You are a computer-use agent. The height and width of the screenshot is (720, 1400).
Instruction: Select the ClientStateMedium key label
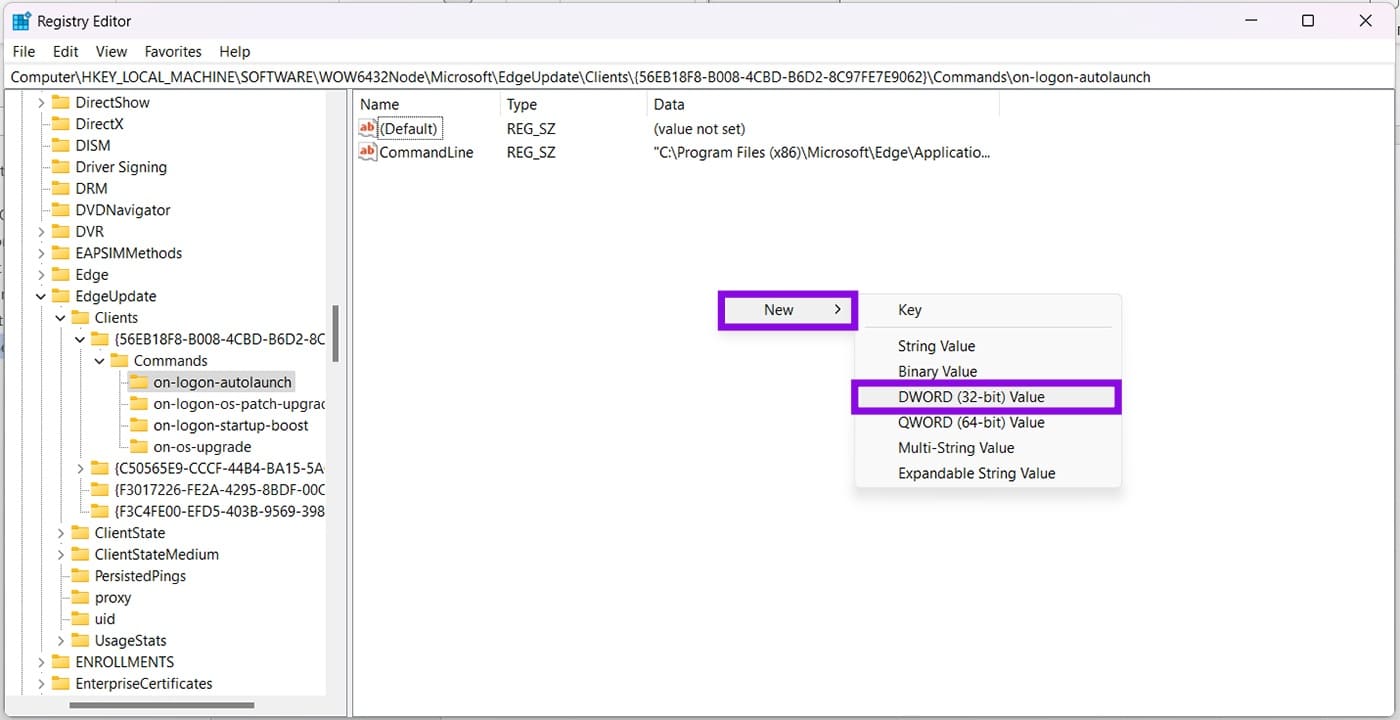[x=156, y=554]
